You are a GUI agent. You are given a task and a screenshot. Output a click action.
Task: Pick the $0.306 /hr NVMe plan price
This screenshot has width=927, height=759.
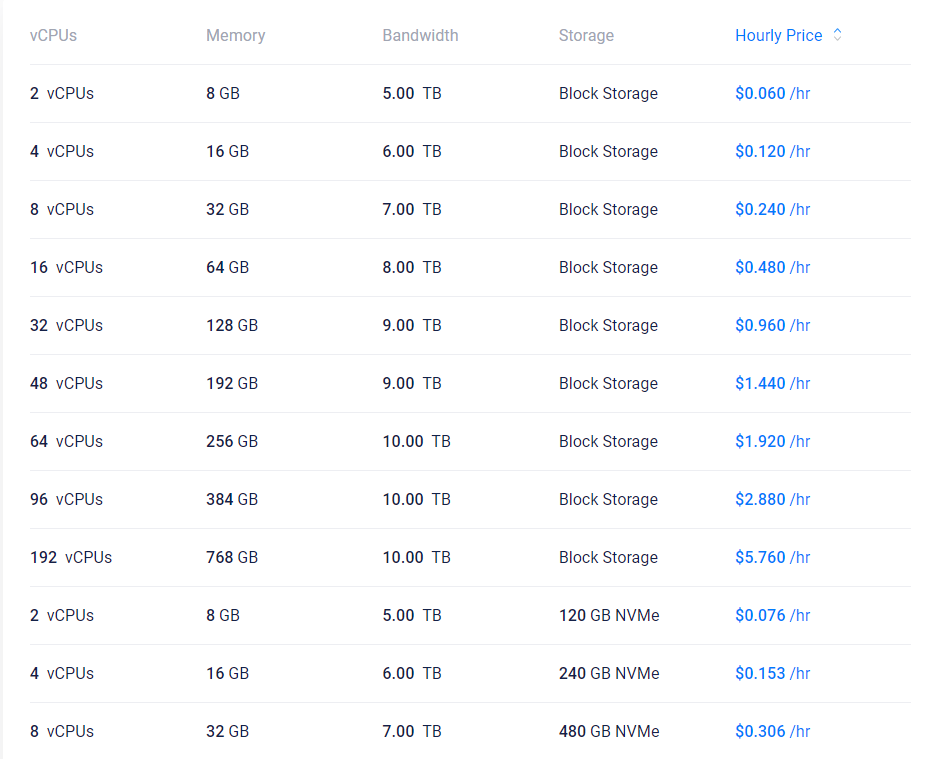click(x=772, y=731)
